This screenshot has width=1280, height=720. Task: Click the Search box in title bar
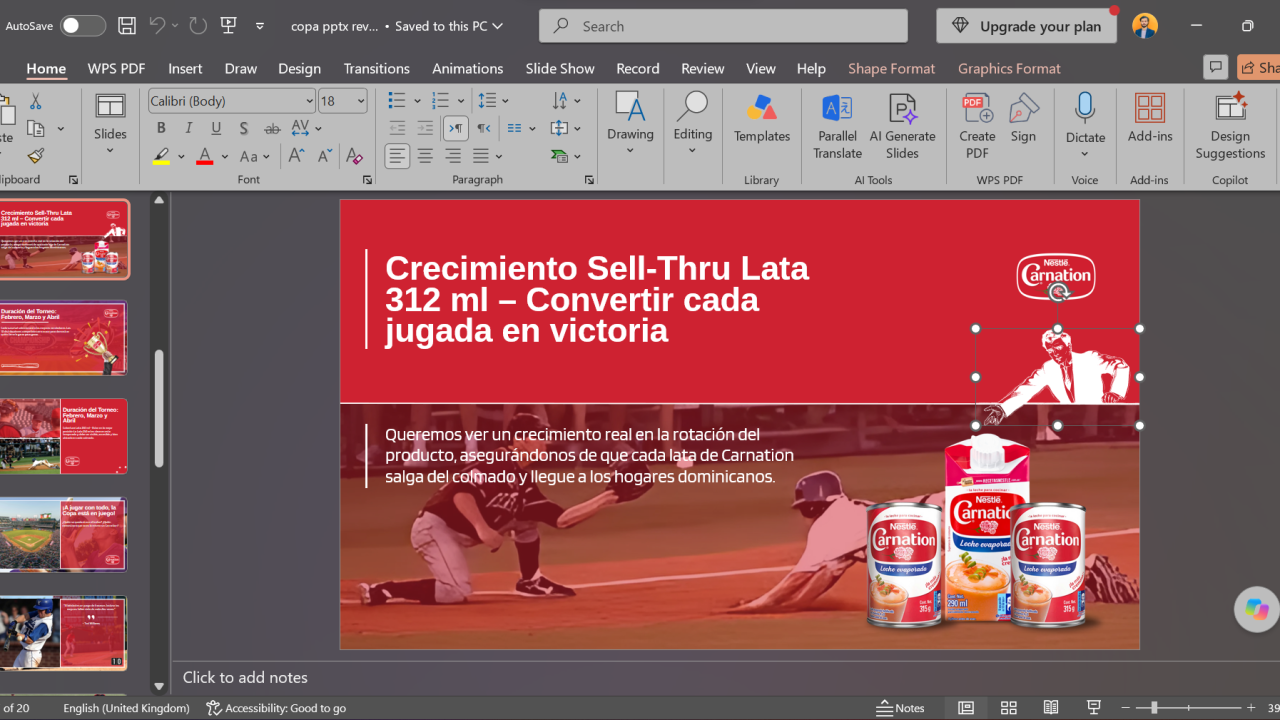pos(723,26)
